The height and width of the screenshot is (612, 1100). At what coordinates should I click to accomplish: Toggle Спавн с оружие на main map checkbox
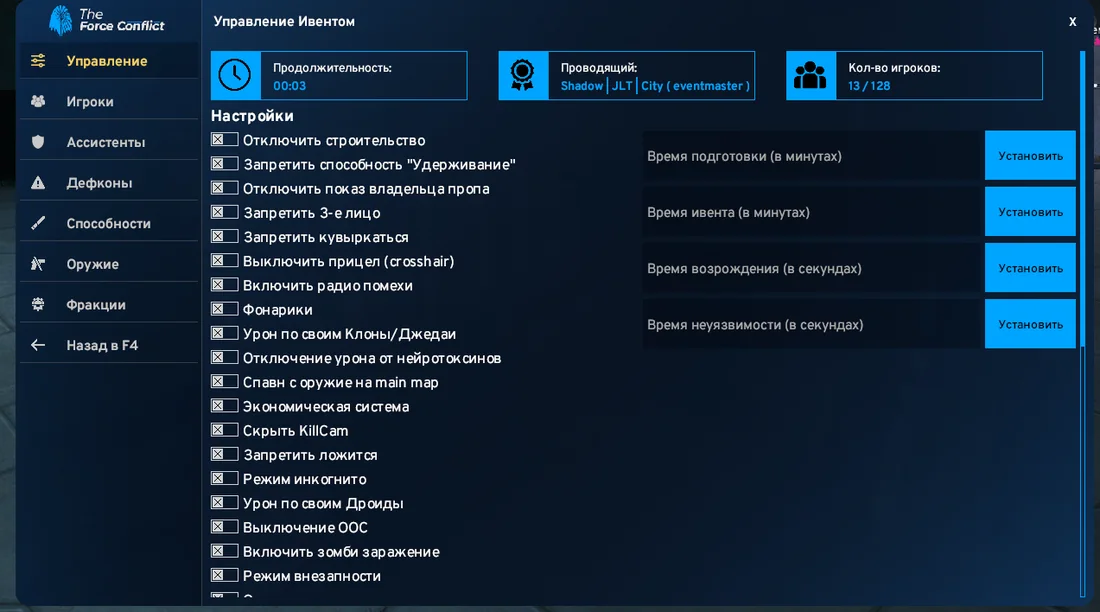[x=224, y=382]
